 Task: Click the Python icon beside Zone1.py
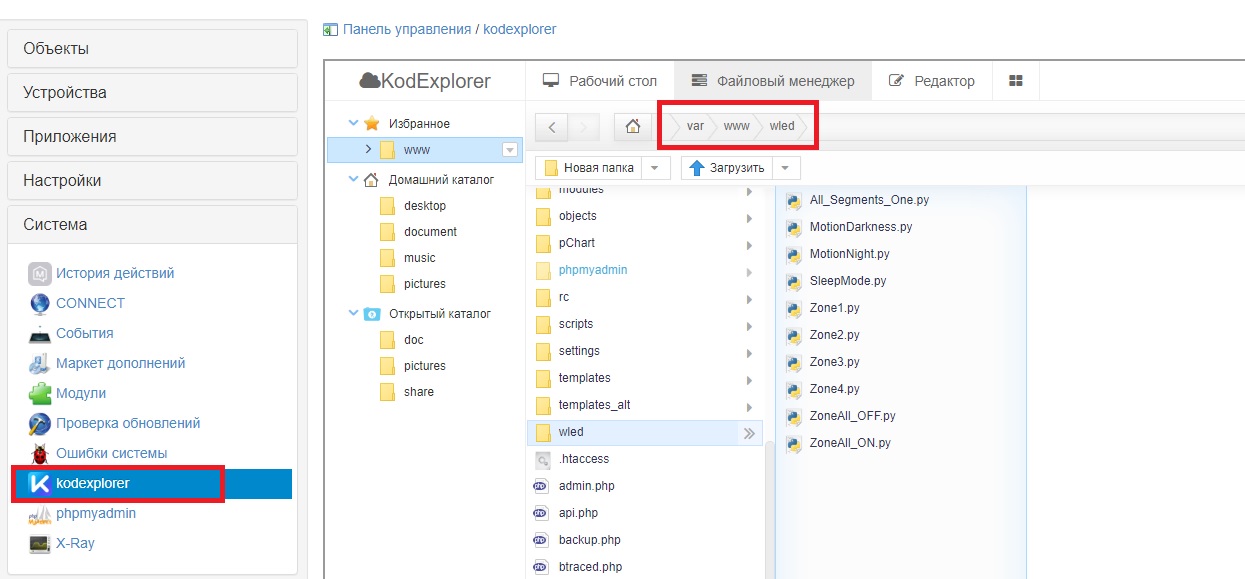(794, 308)
